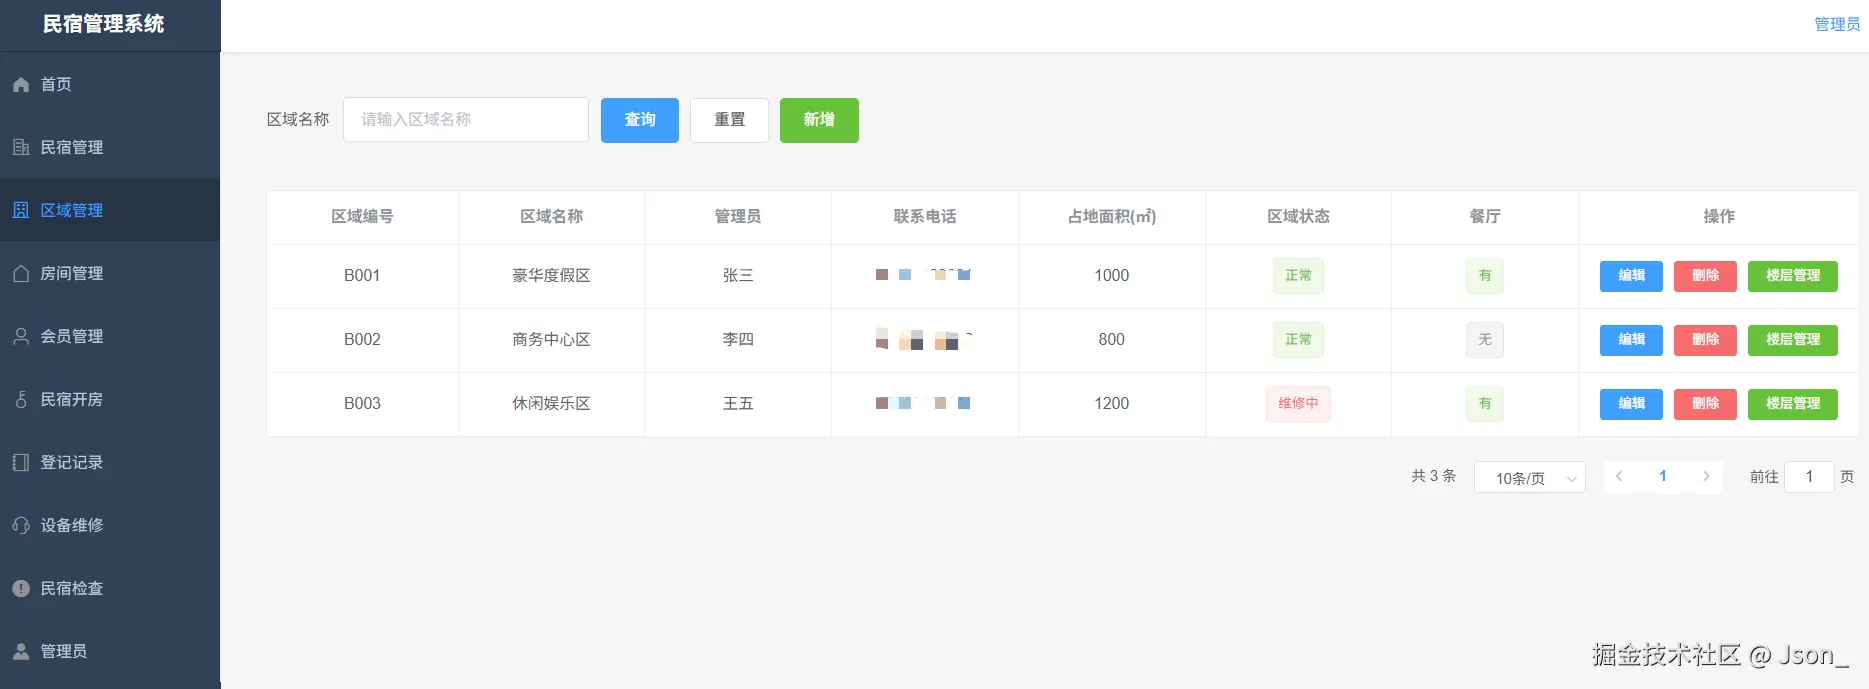Viewport: 1869px width, 689px height.
Task: Open 楼层管理 for B003
Action: pos(1793,404)
